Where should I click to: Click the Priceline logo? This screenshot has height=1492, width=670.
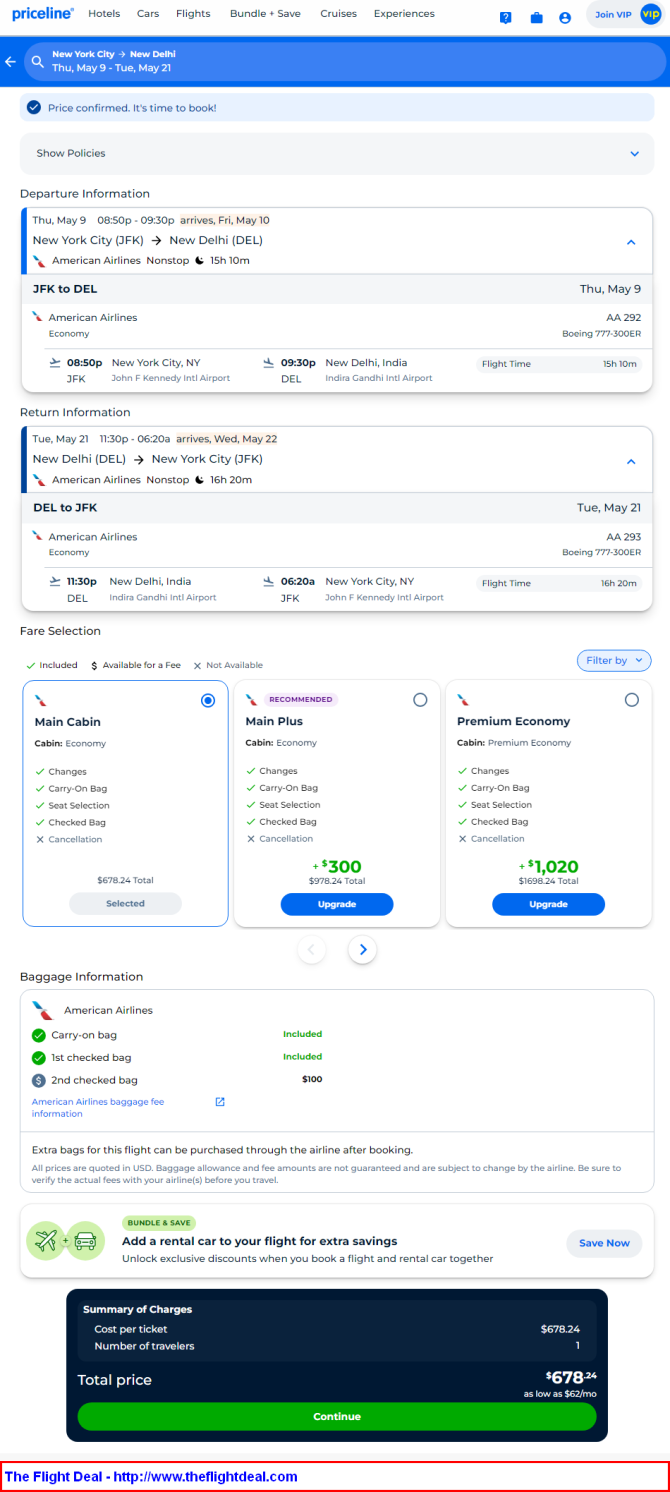(43, 13)
